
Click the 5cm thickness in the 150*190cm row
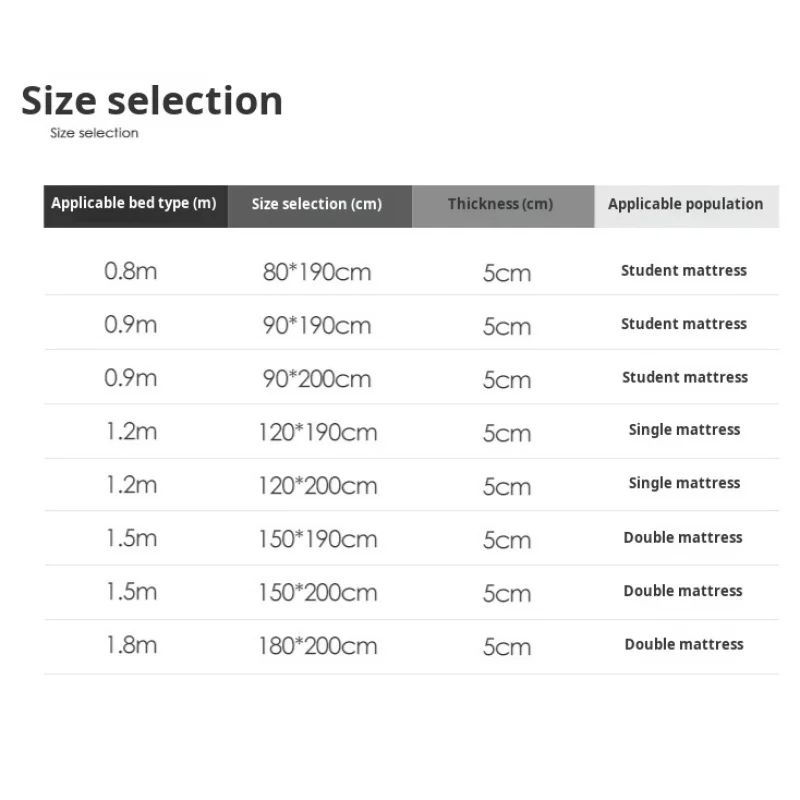coord(506,540)
